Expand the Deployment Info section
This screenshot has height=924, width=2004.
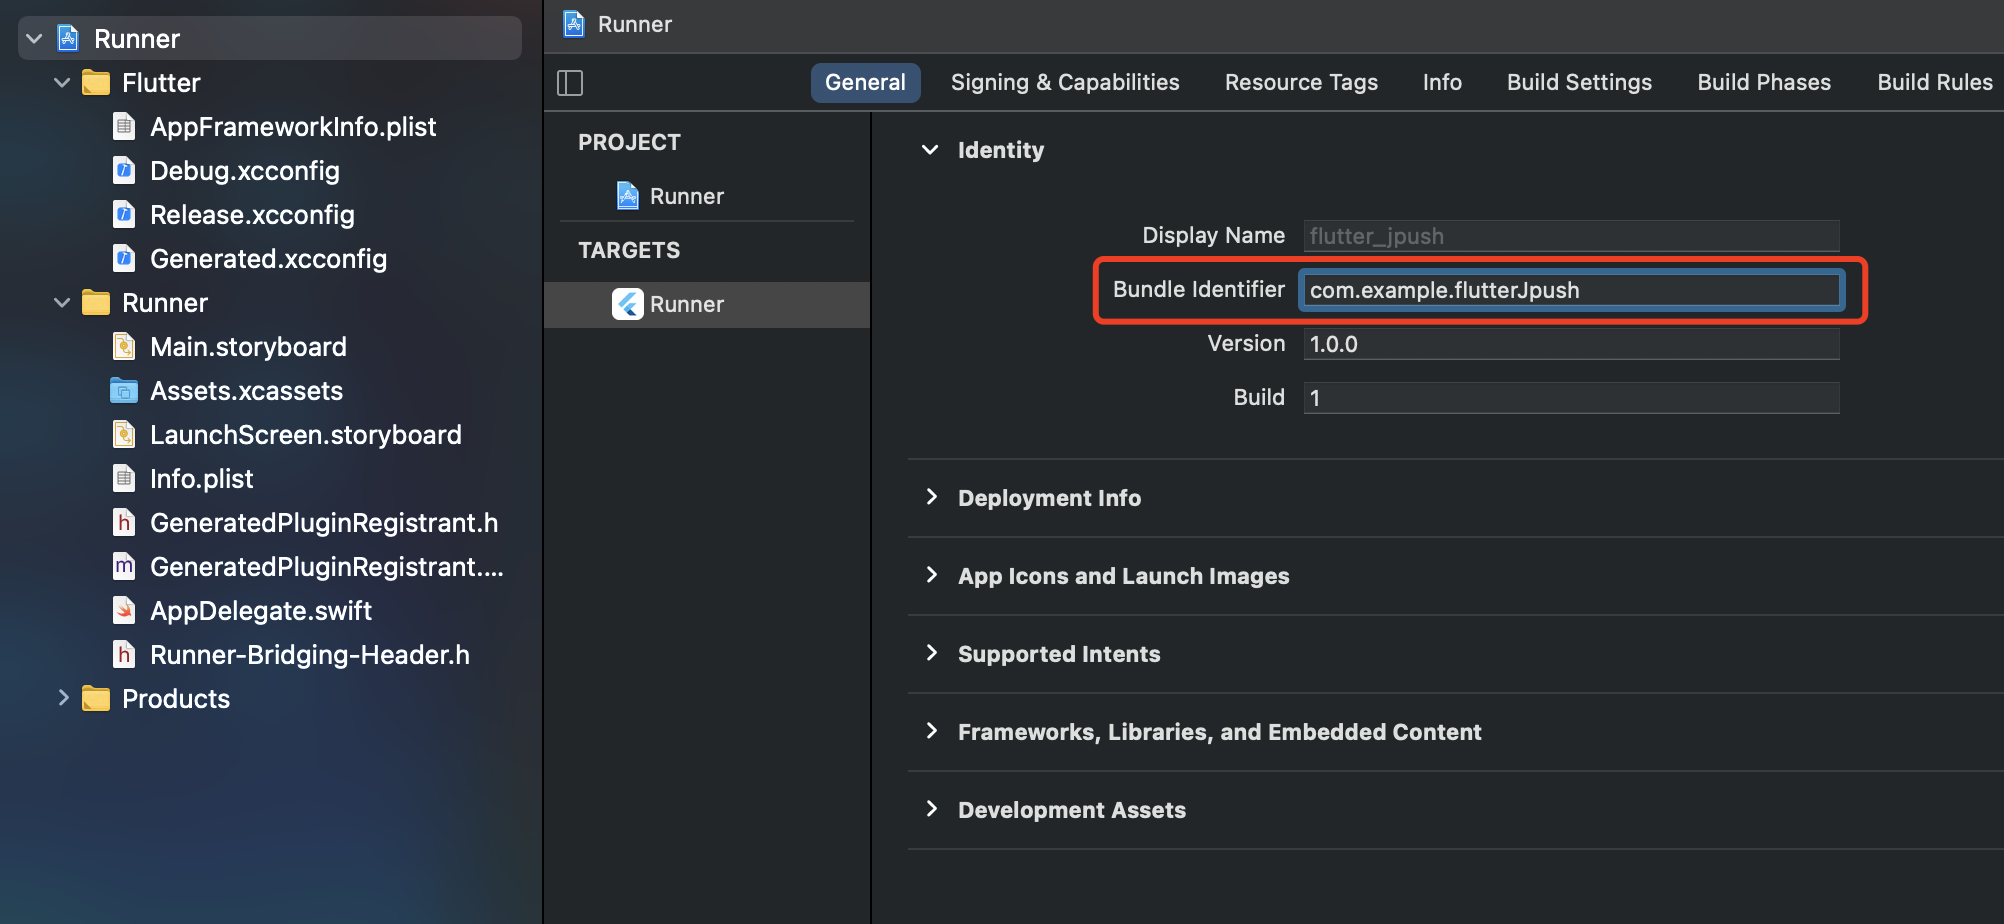[x=932, y=497]
